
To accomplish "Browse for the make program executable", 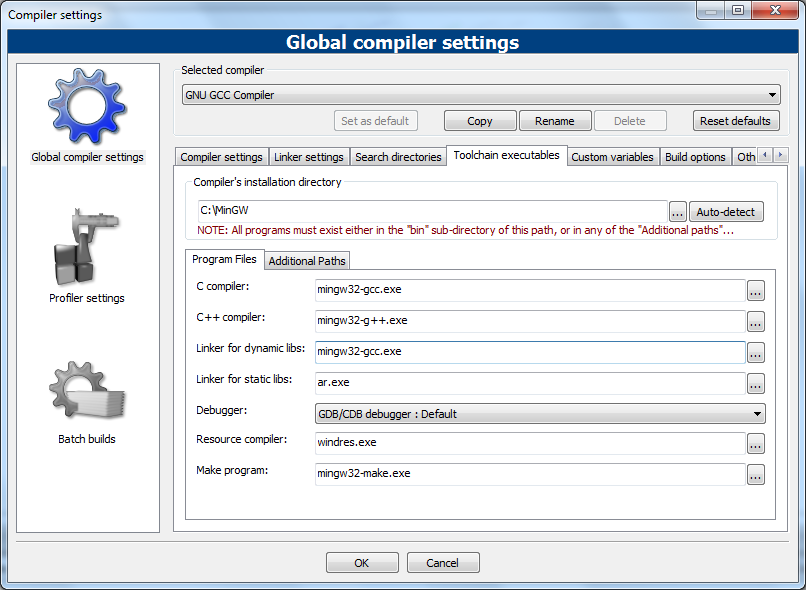I will (x=755, y=475).
